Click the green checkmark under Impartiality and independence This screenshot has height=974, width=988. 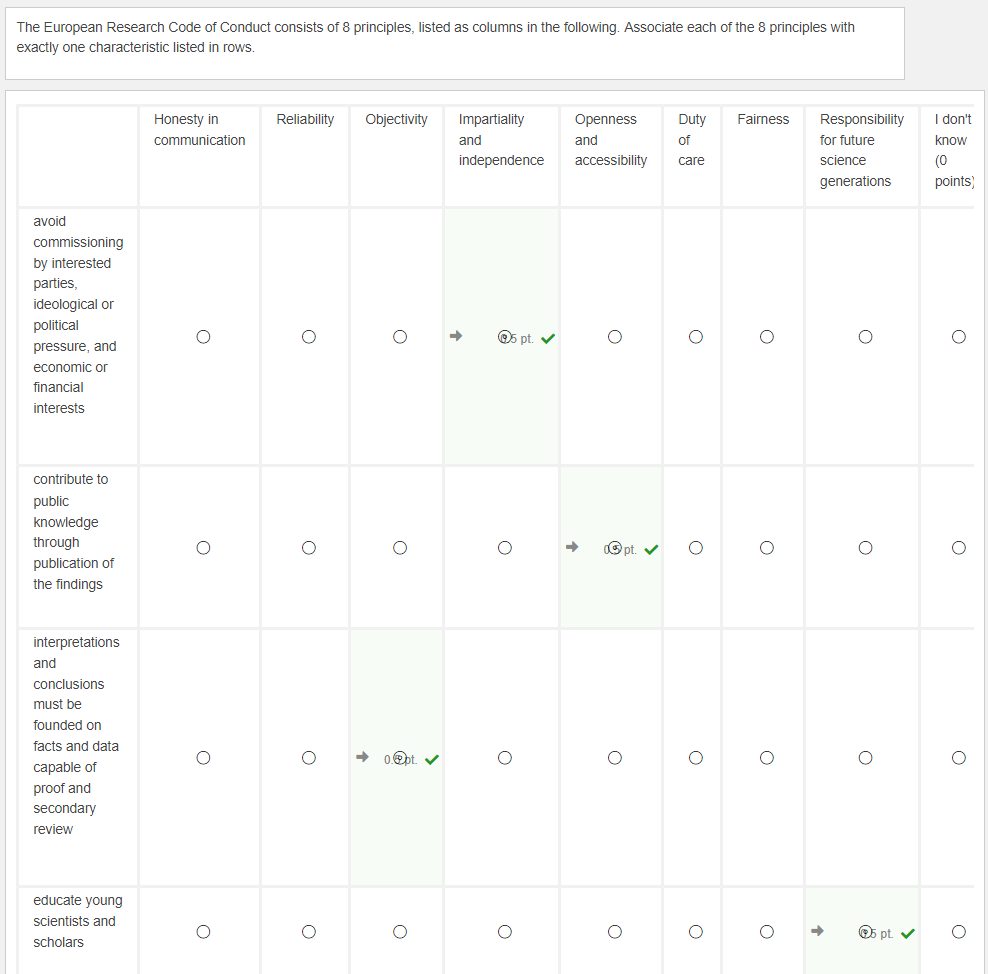coord(548,338)
